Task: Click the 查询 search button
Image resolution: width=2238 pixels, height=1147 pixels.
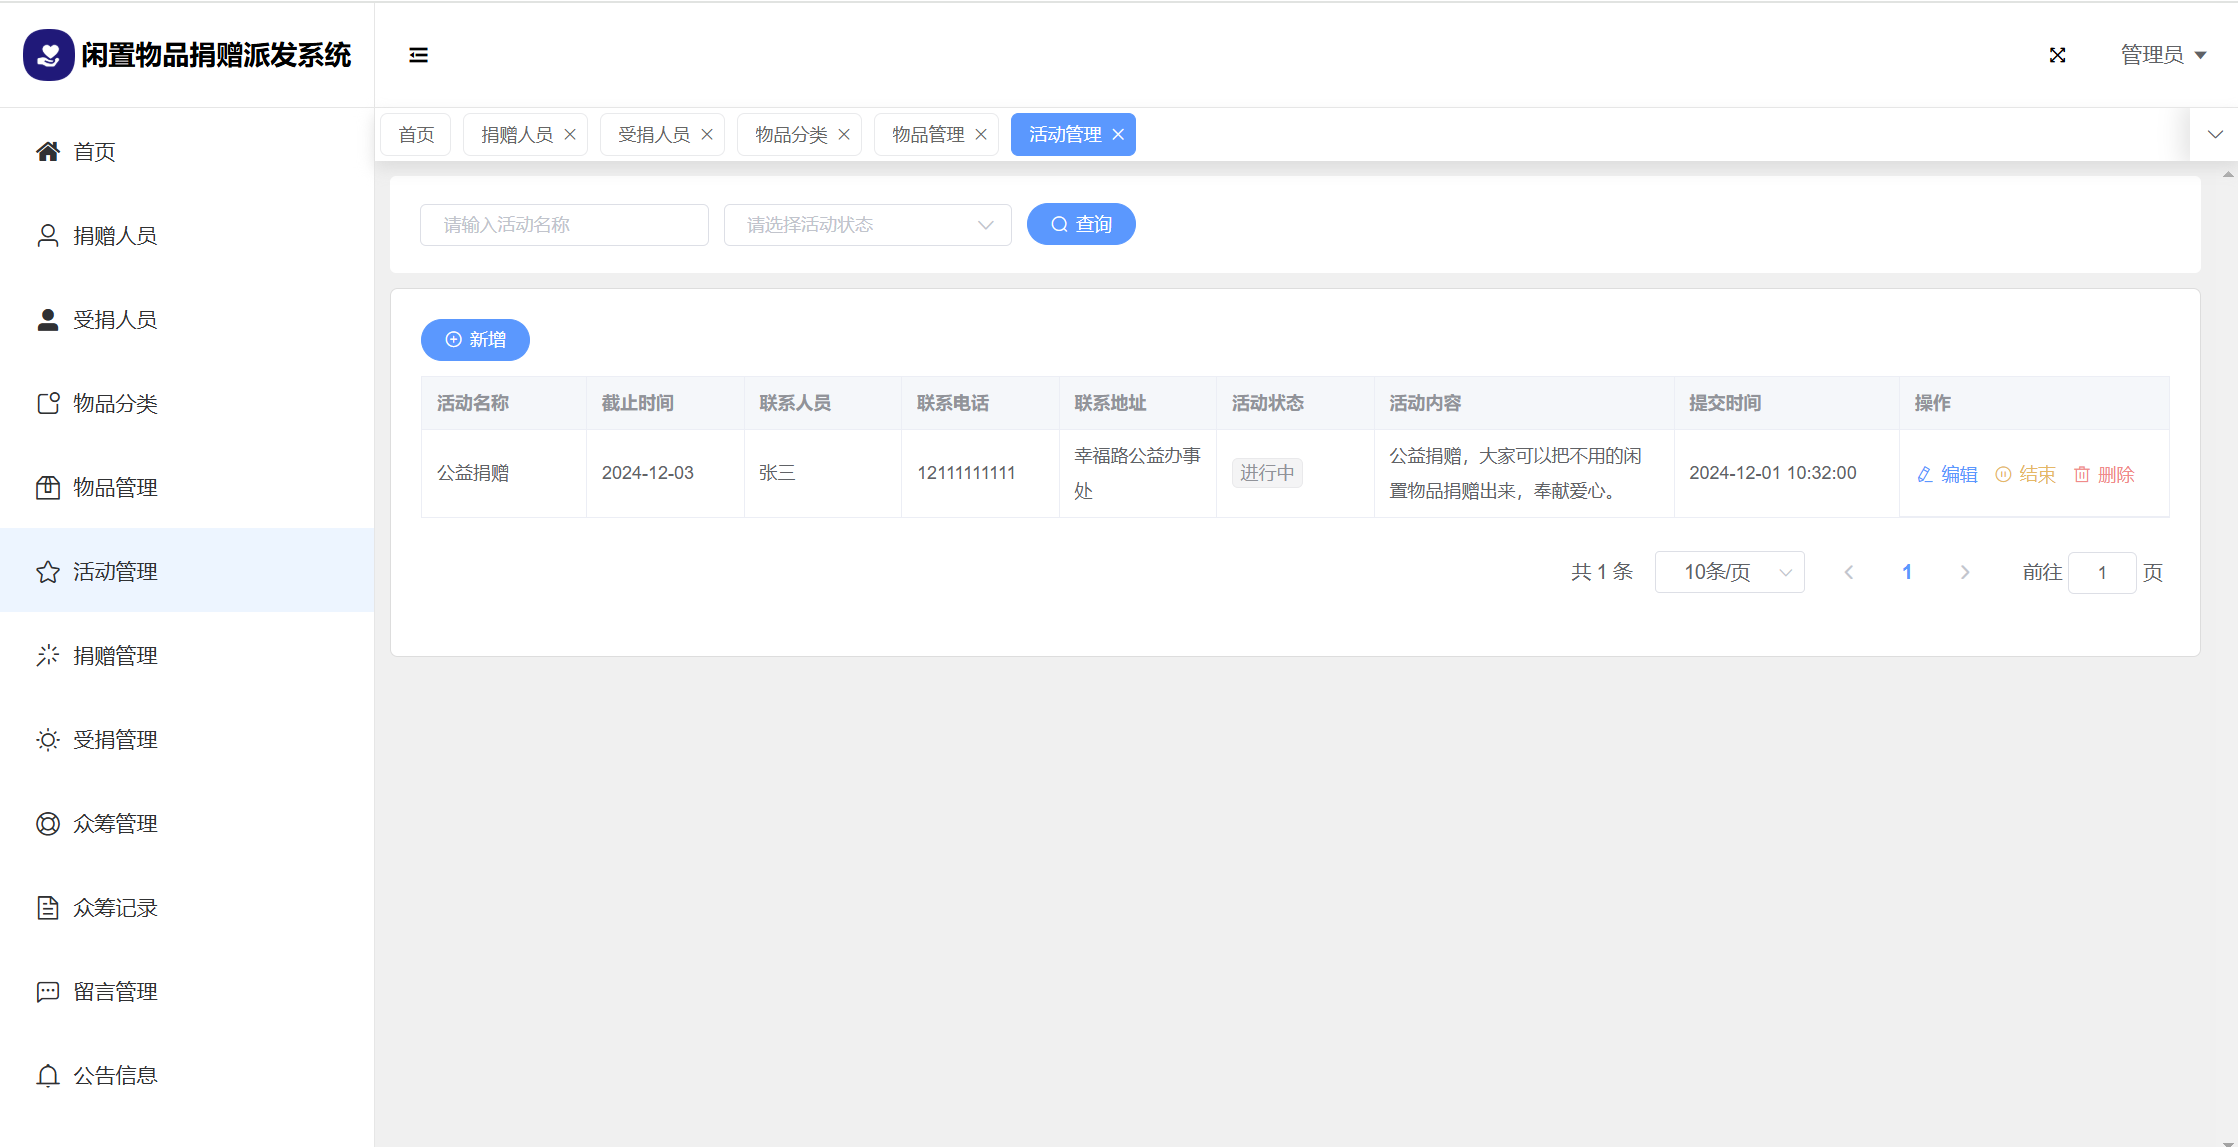Action: tap(1081, 225)
